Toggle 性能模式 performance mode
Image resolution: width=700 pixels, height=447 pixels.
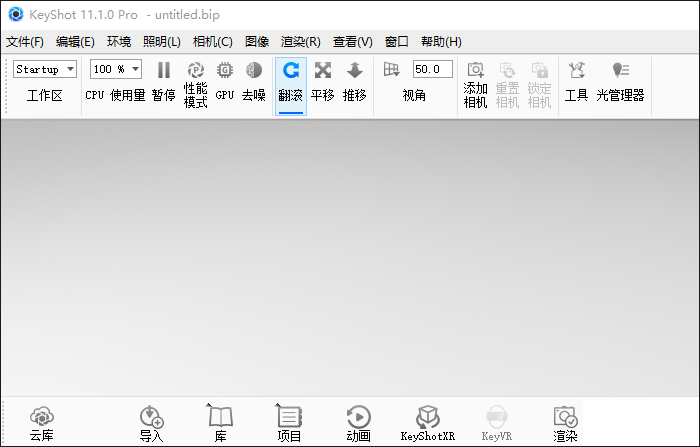[196, 85]
